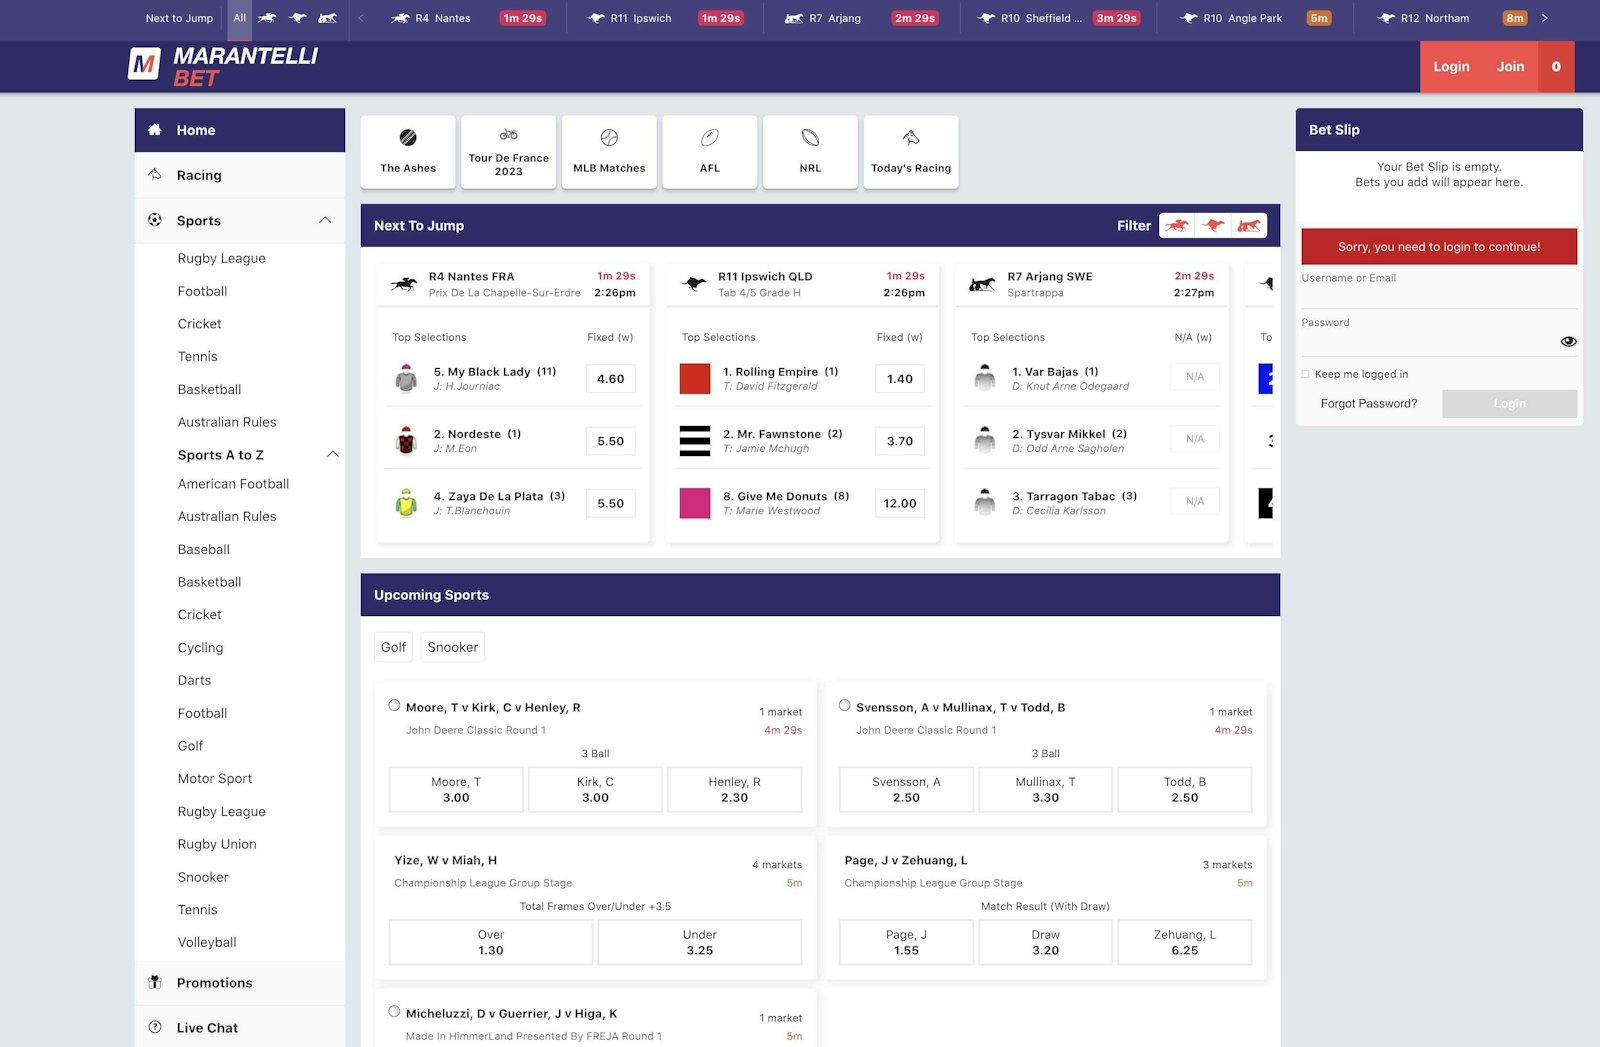Select the radio button for Moore v Kirk match
Image resolution: width=1600 pixels, height=1047 pixels.
coord(394,705)
